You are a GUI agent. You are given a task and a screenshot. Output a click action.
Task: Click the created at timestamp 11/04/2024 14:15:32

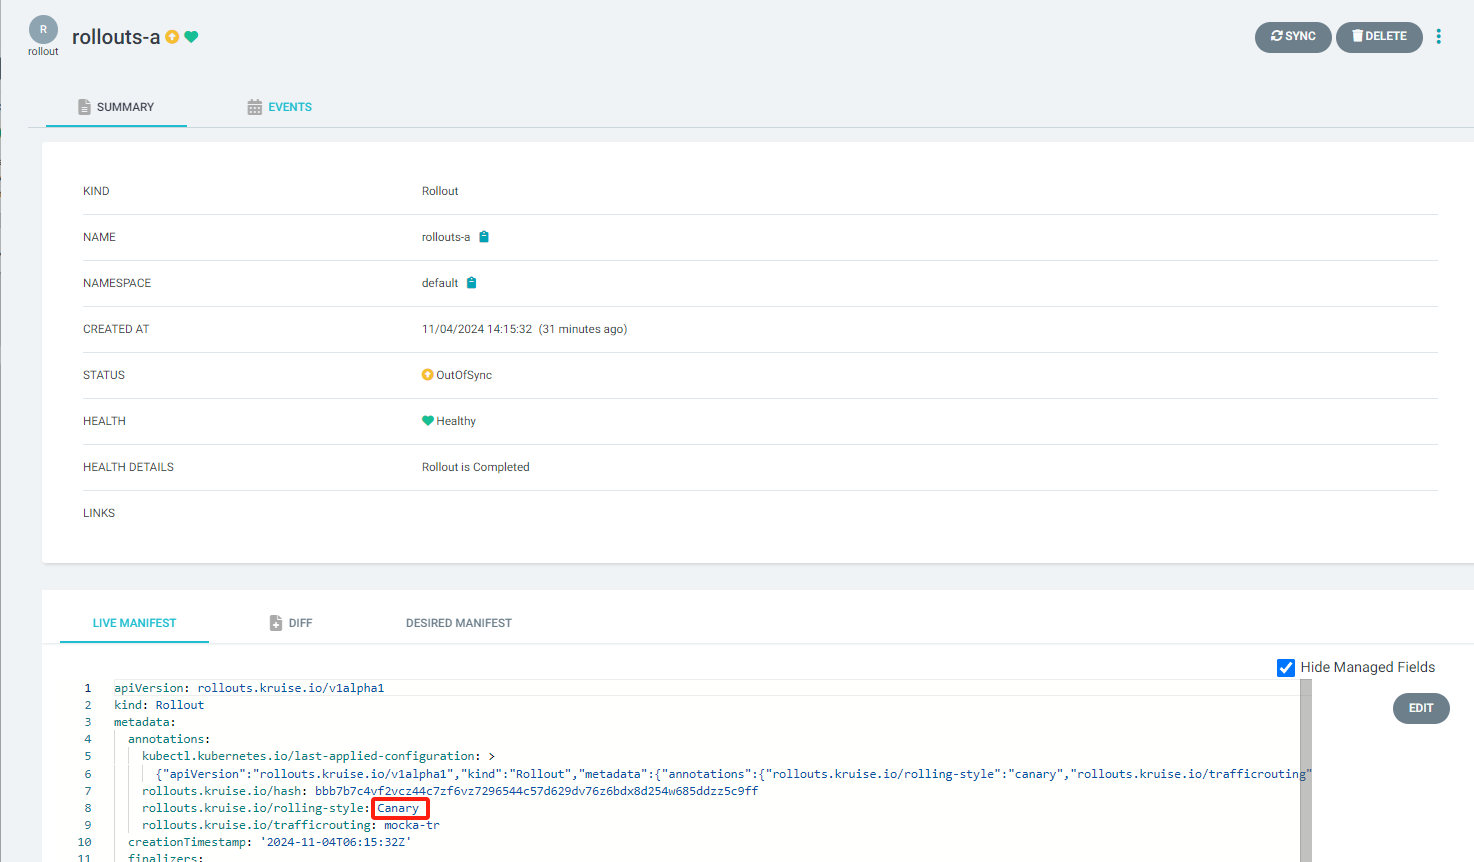[x=477, y=329]
